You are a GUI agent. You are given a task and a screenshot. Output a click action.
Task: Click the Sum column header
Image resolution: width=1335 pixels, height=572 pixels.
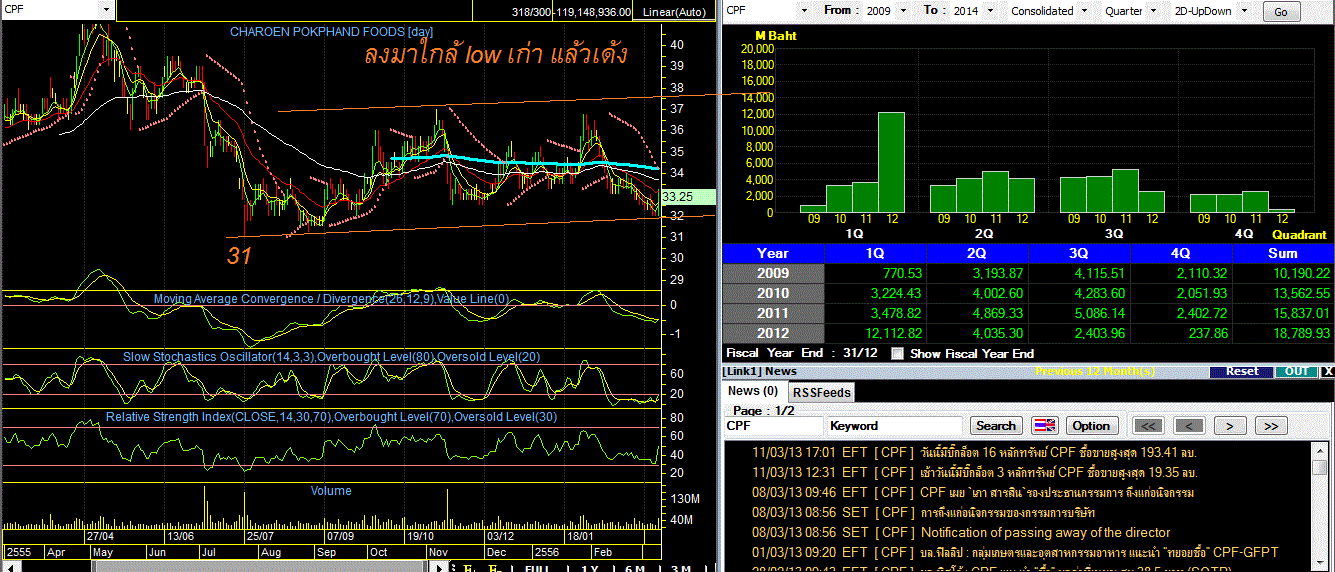[x=1283, y=254]
